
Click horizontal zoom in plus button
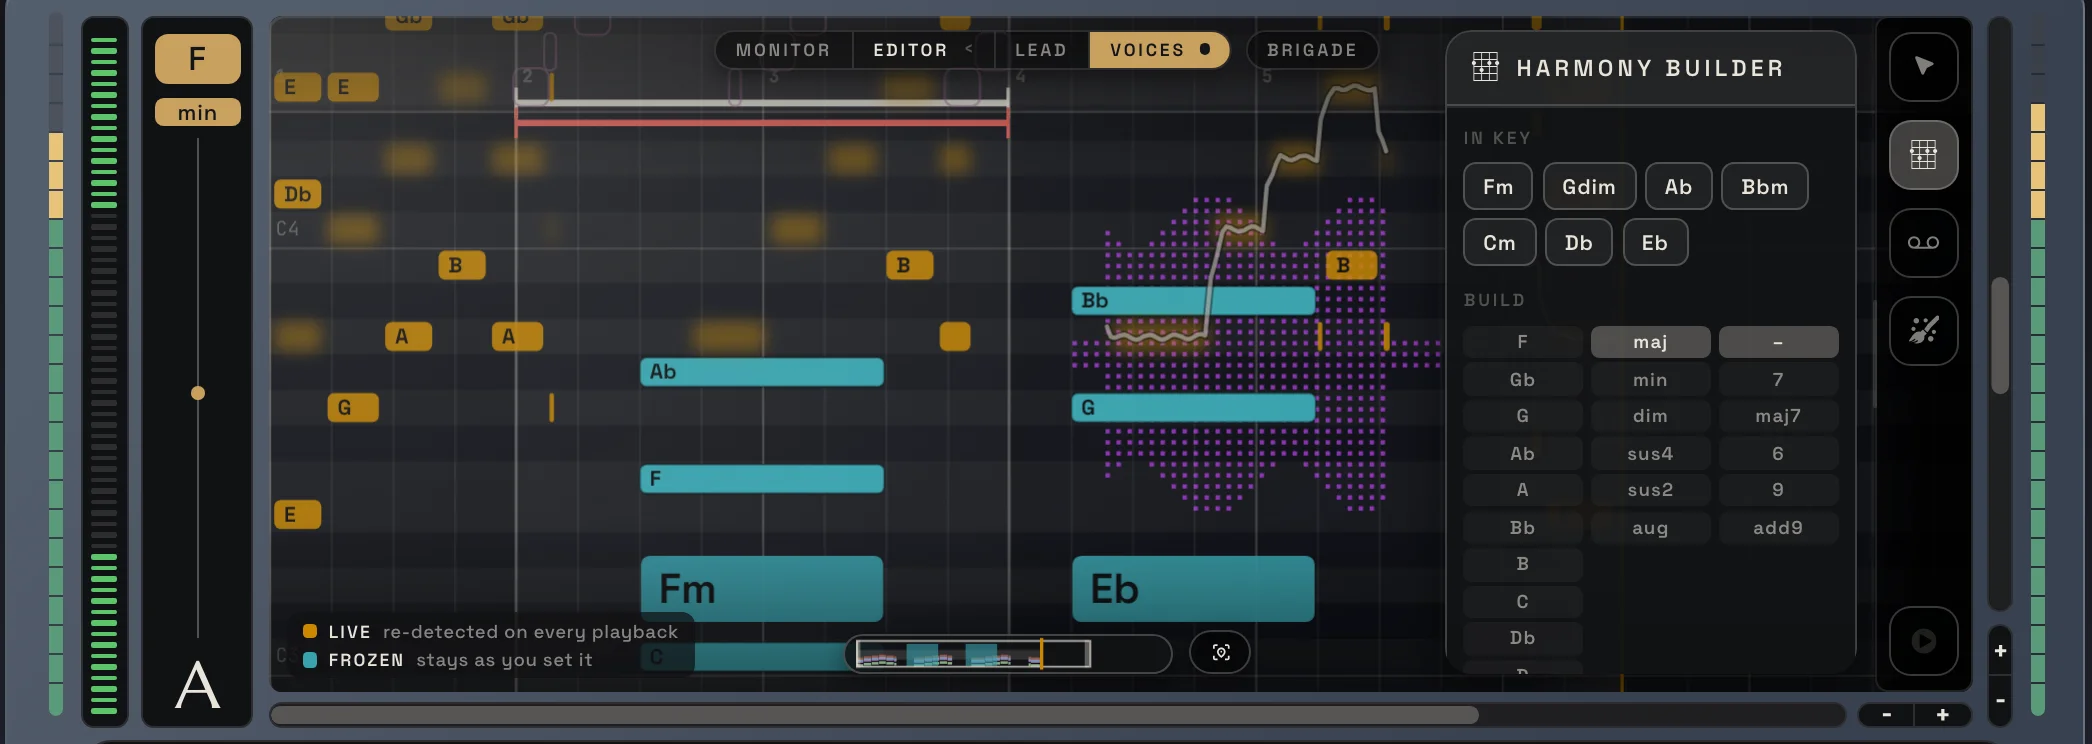point(1942,715)
